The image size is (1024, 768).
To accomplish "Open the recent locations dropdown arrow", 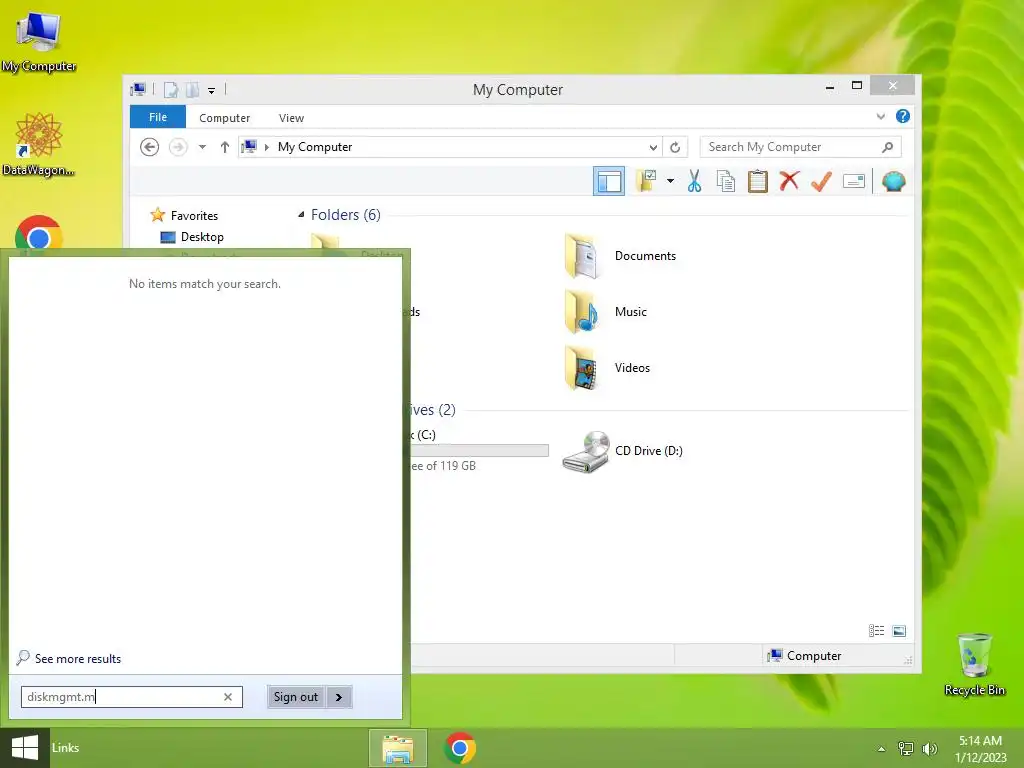I will [202, 147].
